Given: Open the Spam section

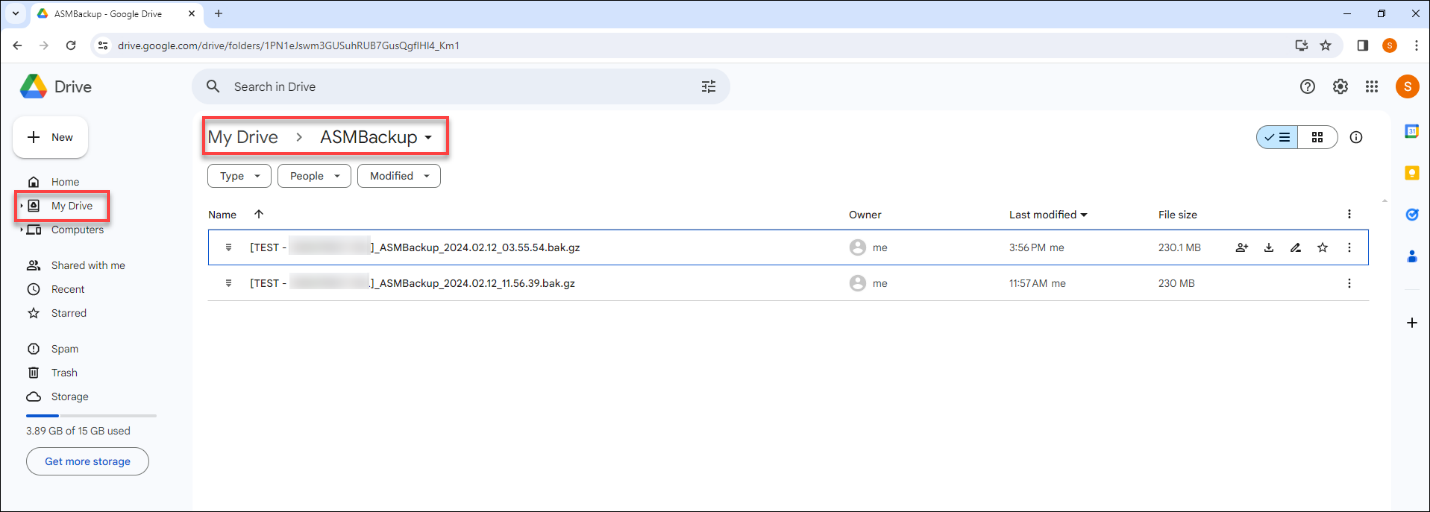Looking at the screenshot, I should (x=65, y=349).
